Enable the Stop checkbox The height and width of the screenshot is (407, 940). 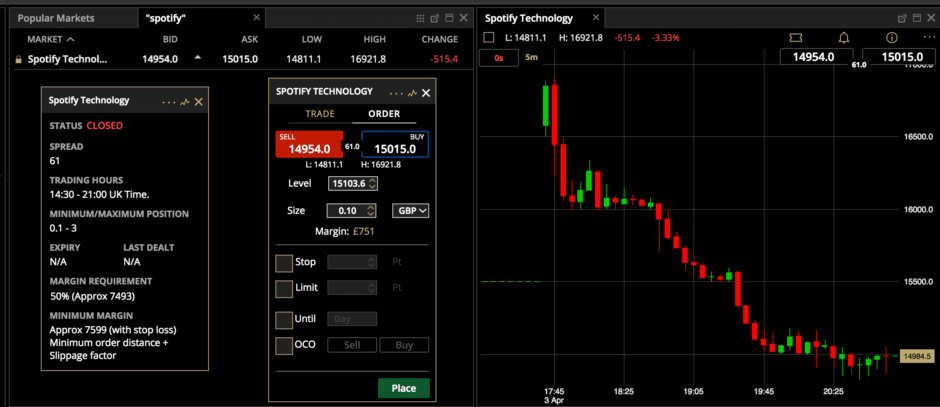284,263
